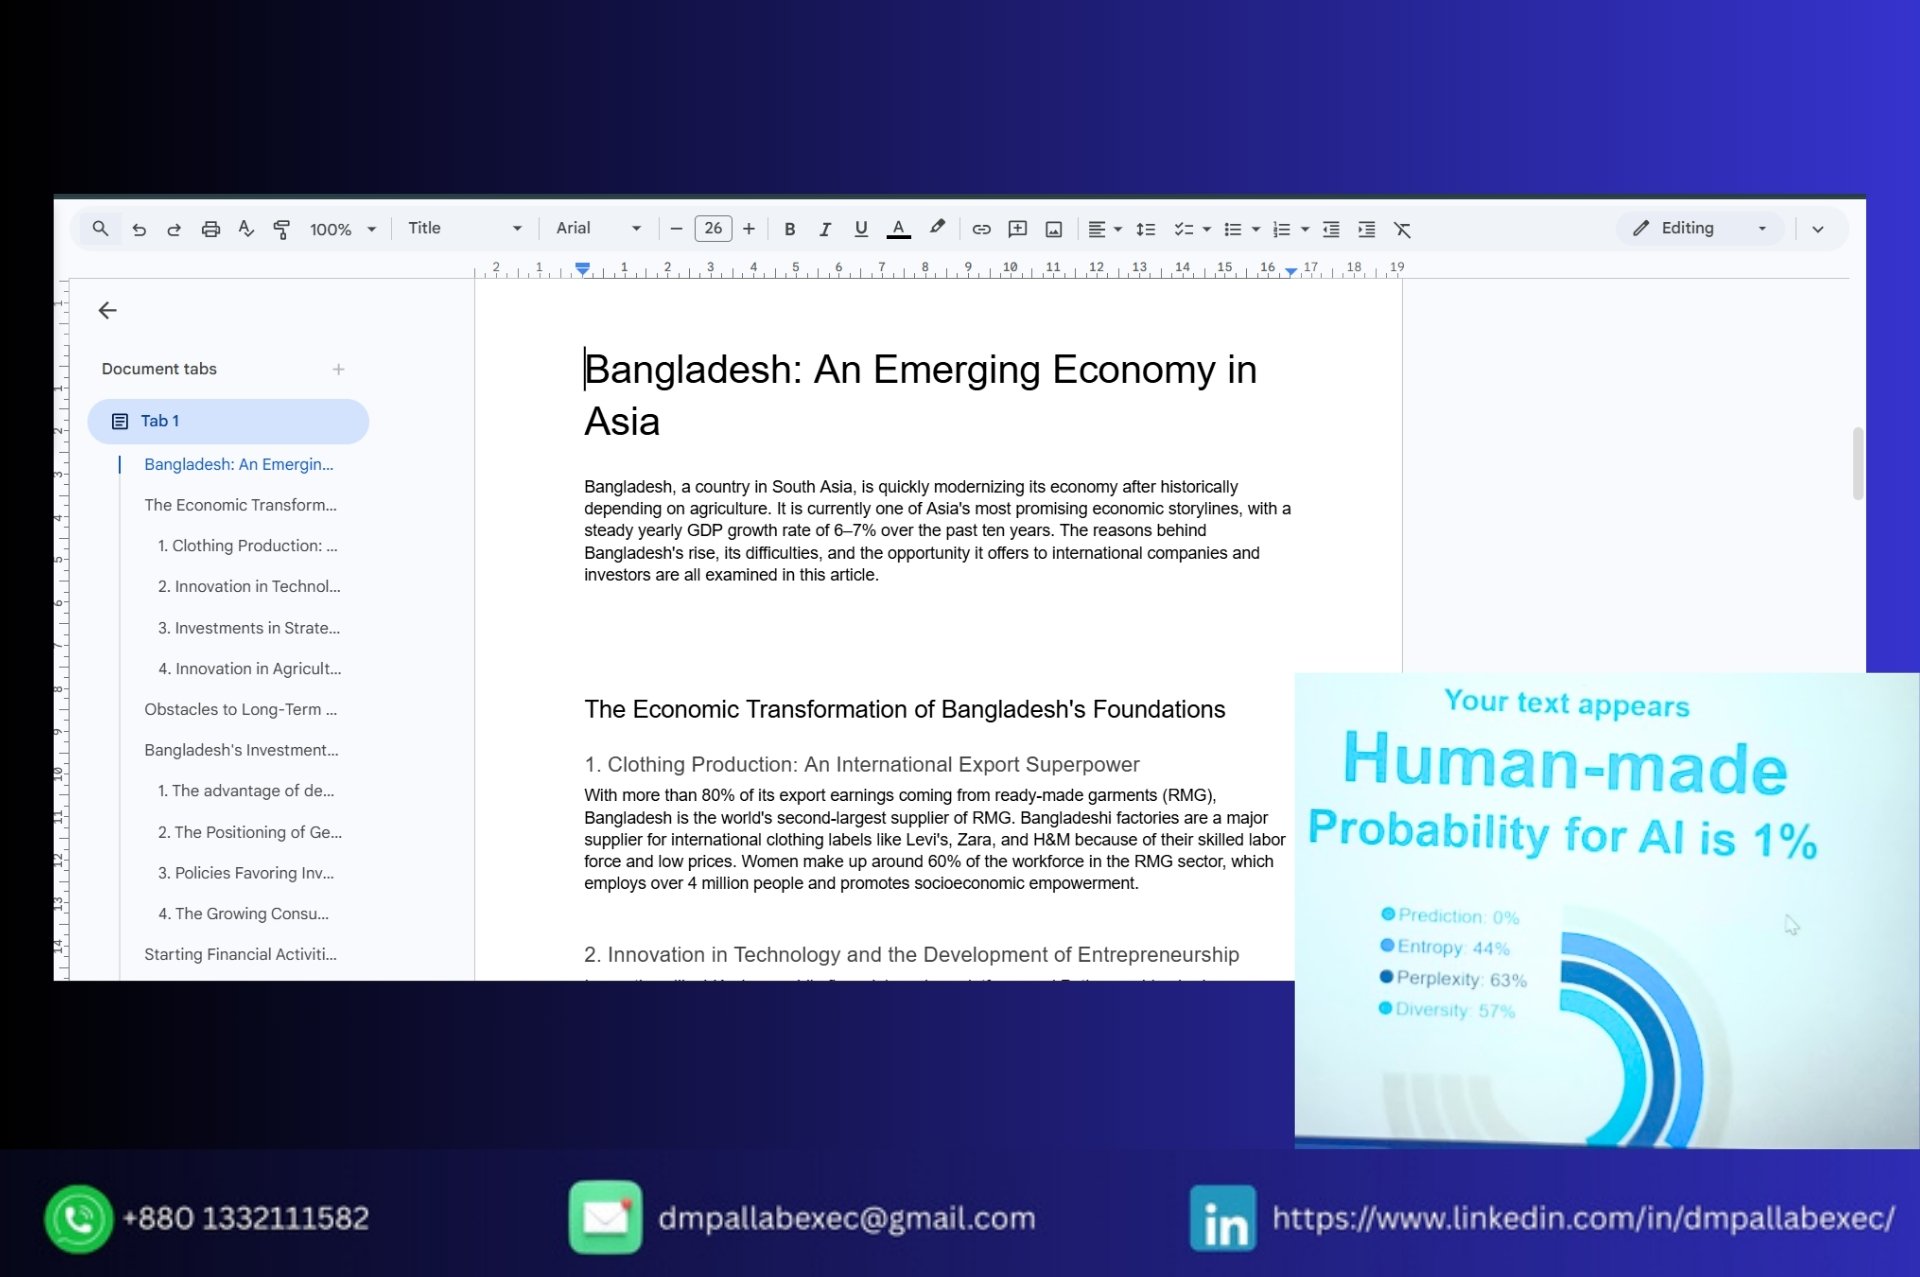Open 'Obstacles to Long-Term' outline heading
This screenshot has height=1277, width=1920.
[240, 709]
